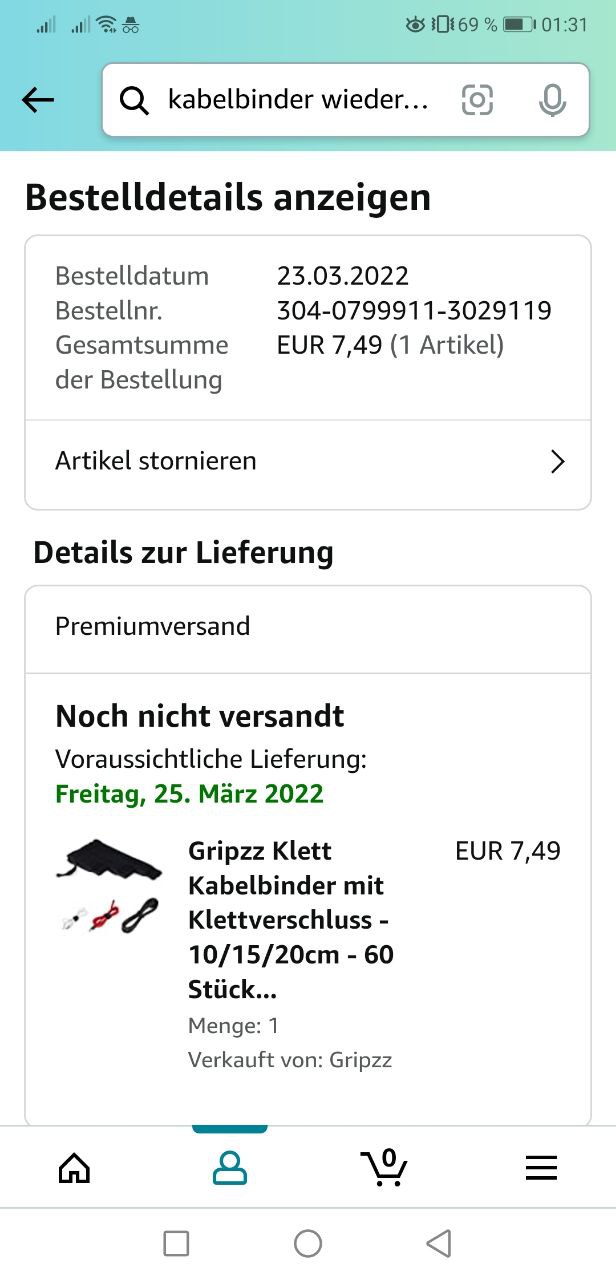Tap the order number 304-0799911-3029119

[414, 311]
